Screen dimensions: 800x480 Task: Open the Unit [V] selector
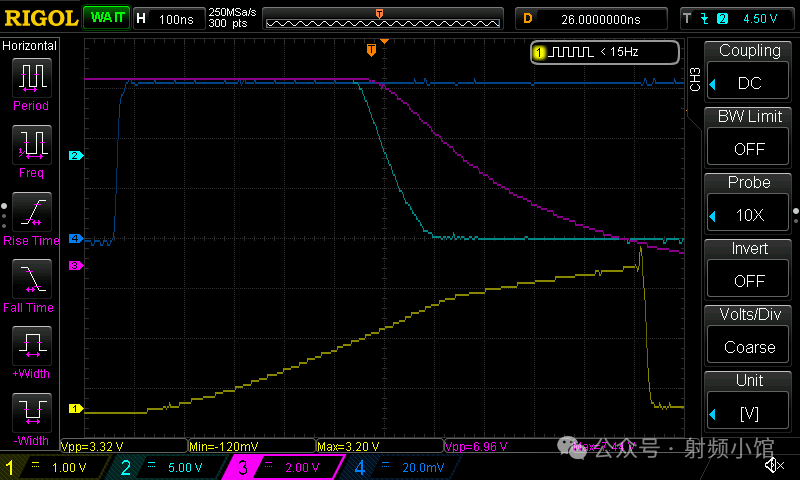pyautogui.click(x=749, y=401)
